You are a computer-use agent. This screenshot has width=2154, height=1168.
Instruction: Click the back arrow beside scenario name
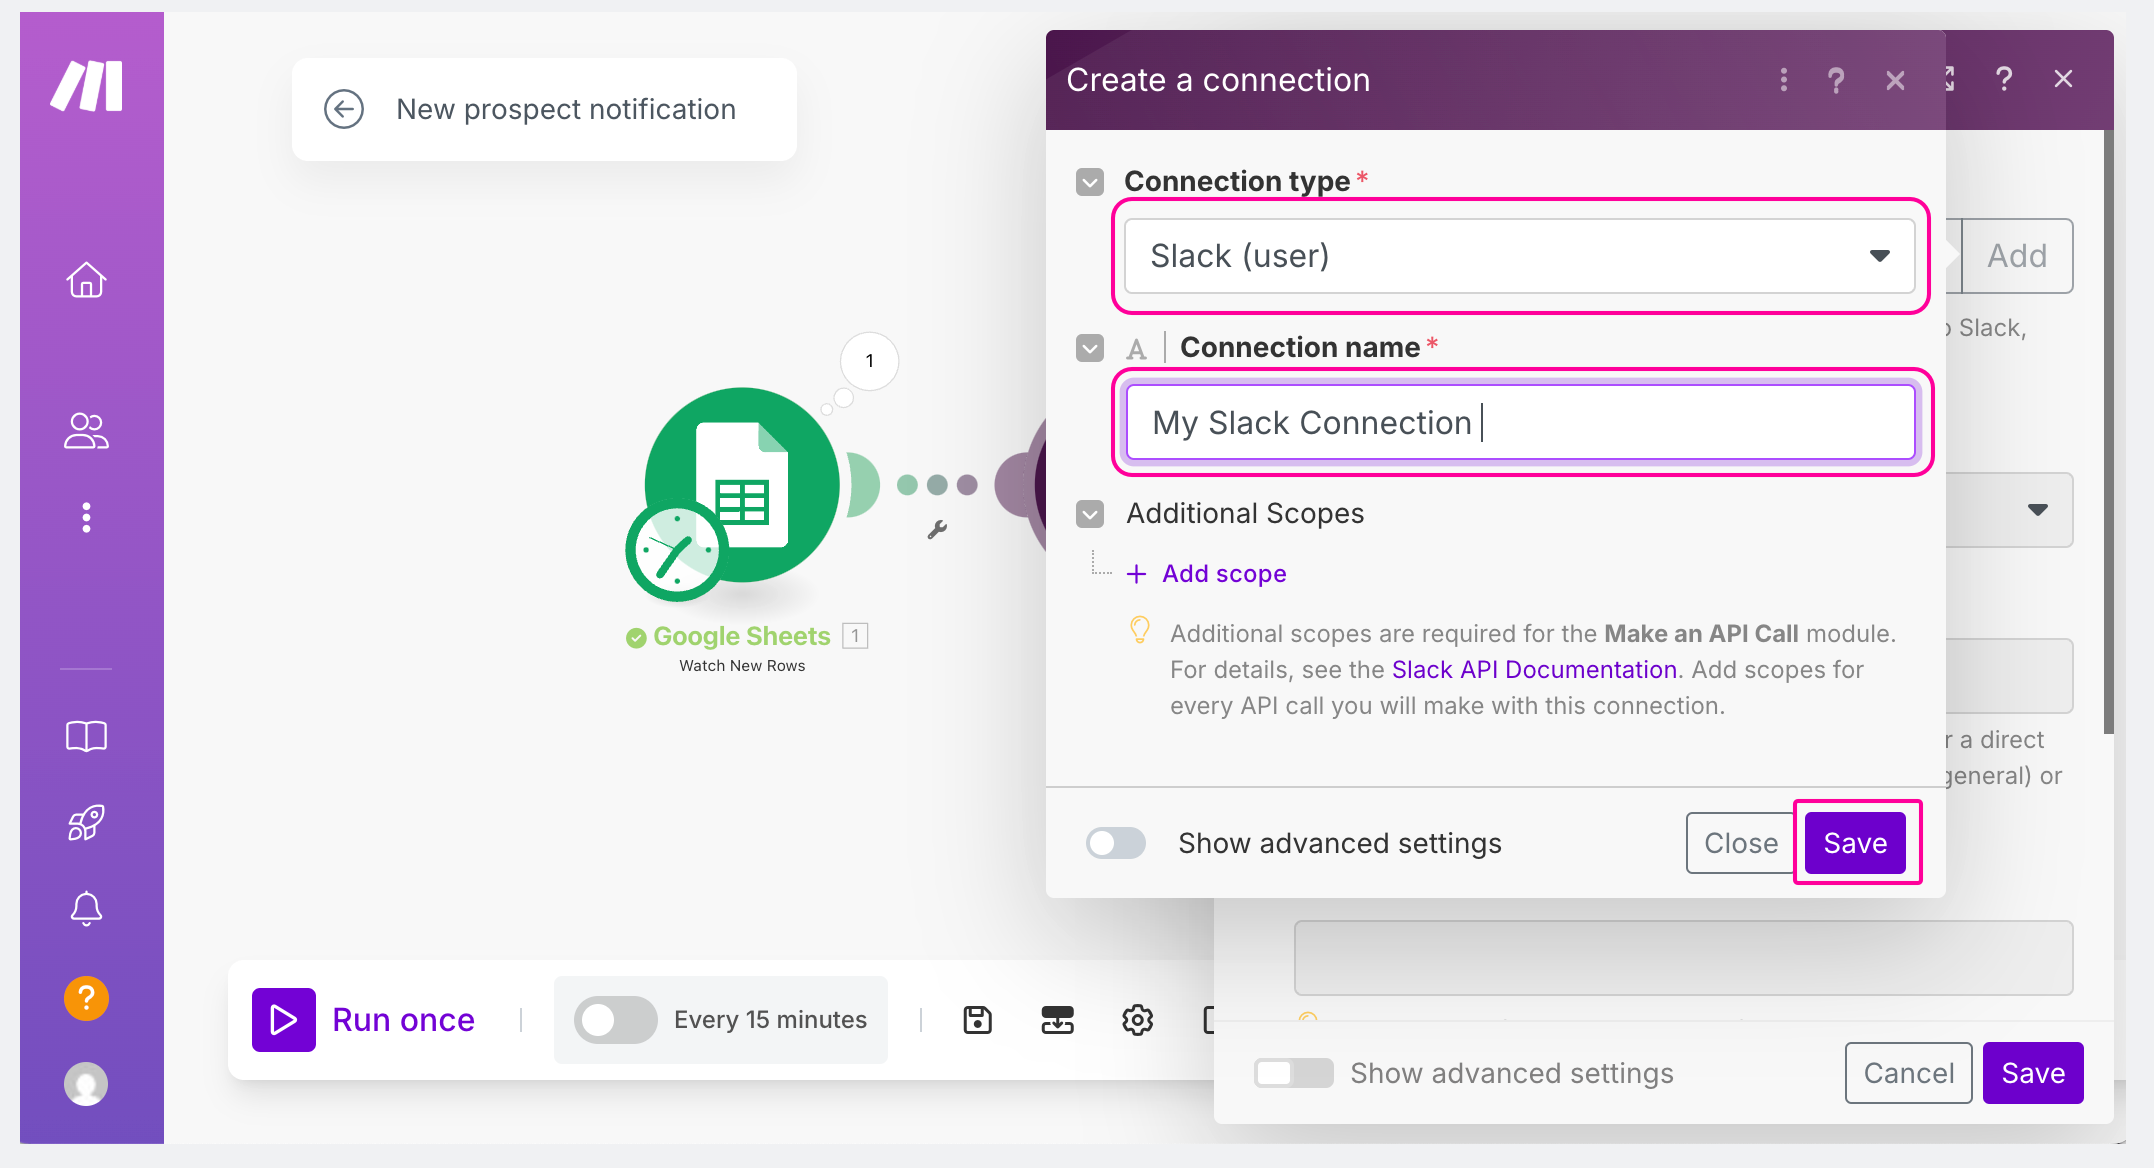coord(344,109)
